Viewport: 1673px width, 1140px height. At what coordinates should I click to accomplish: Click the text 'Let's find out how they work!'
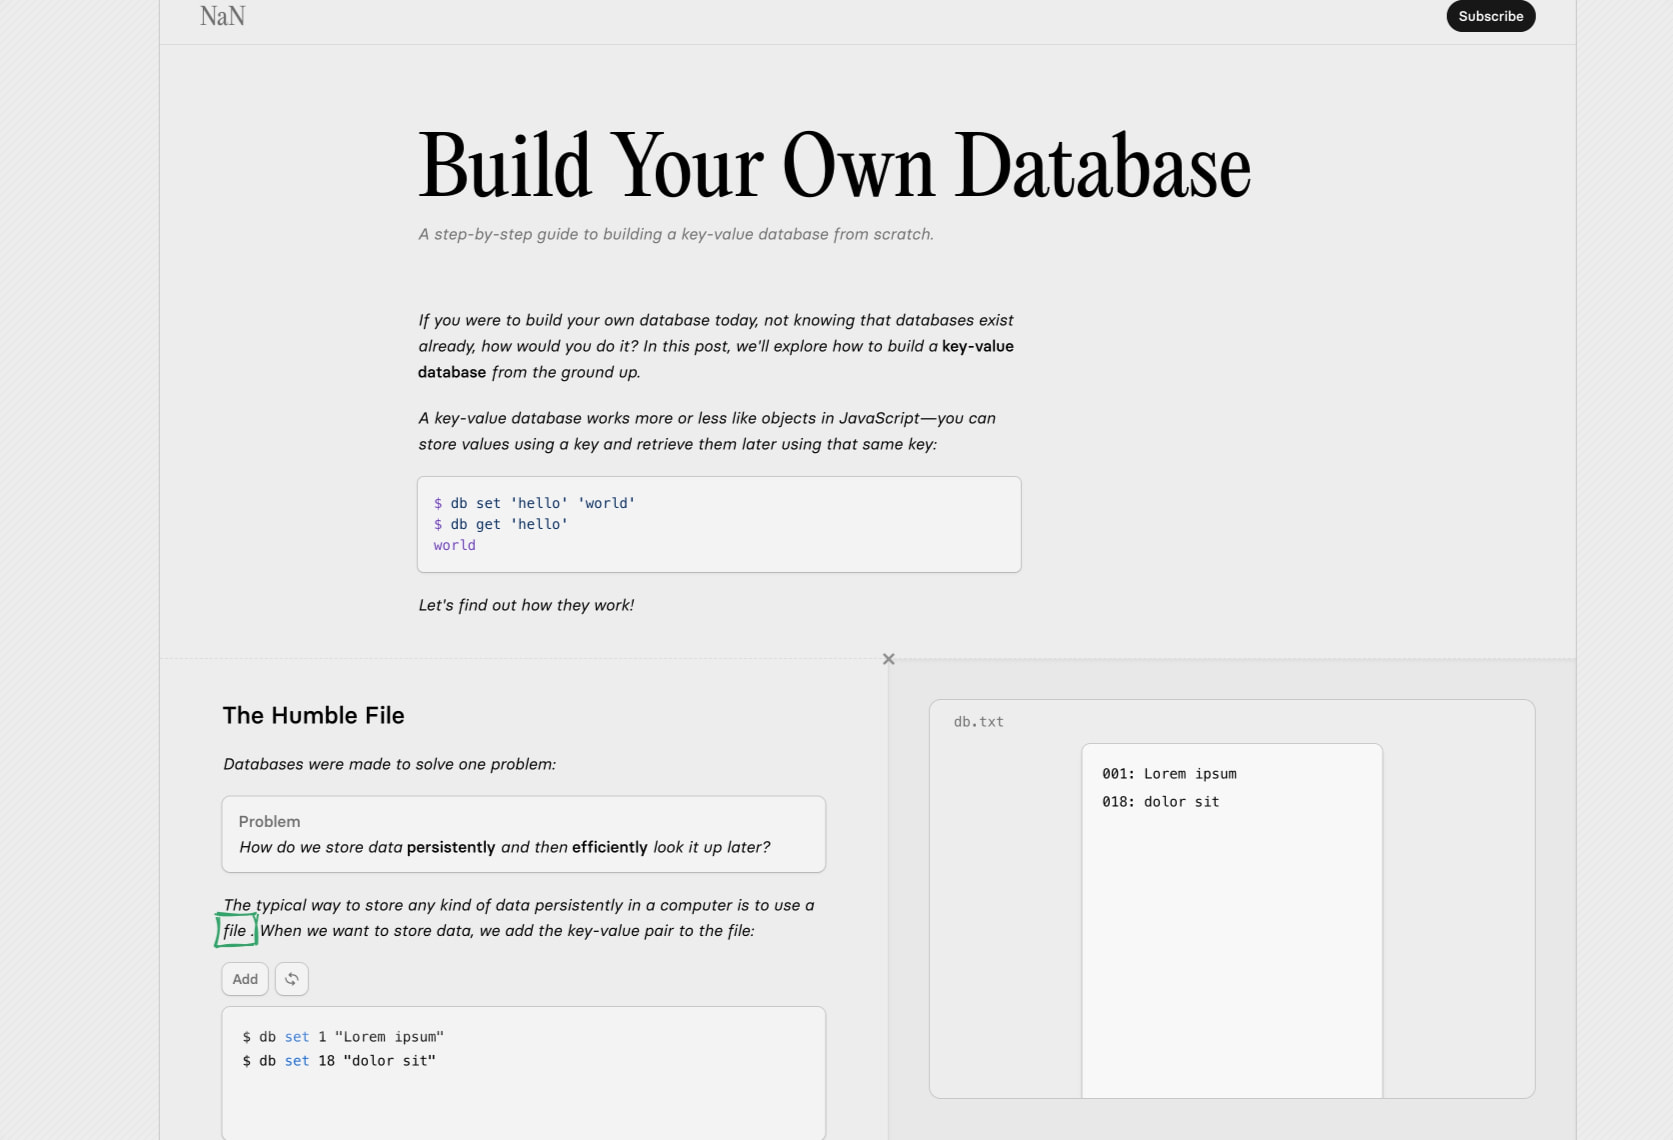pyautogui.click(x=526, y=605)
